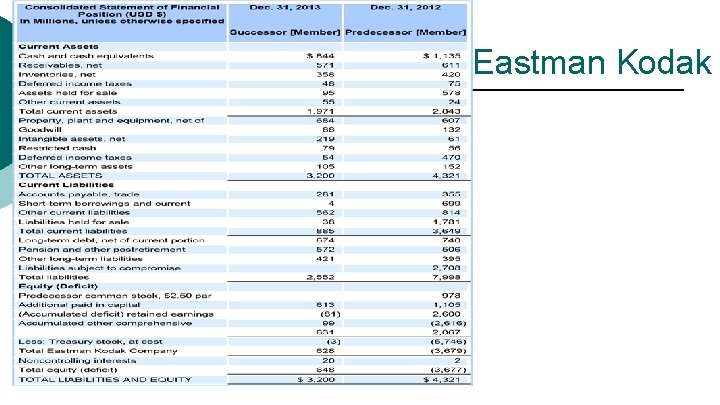
Task: Click 'Property, plant and equipment, net of'
Action: coord(111,120)
